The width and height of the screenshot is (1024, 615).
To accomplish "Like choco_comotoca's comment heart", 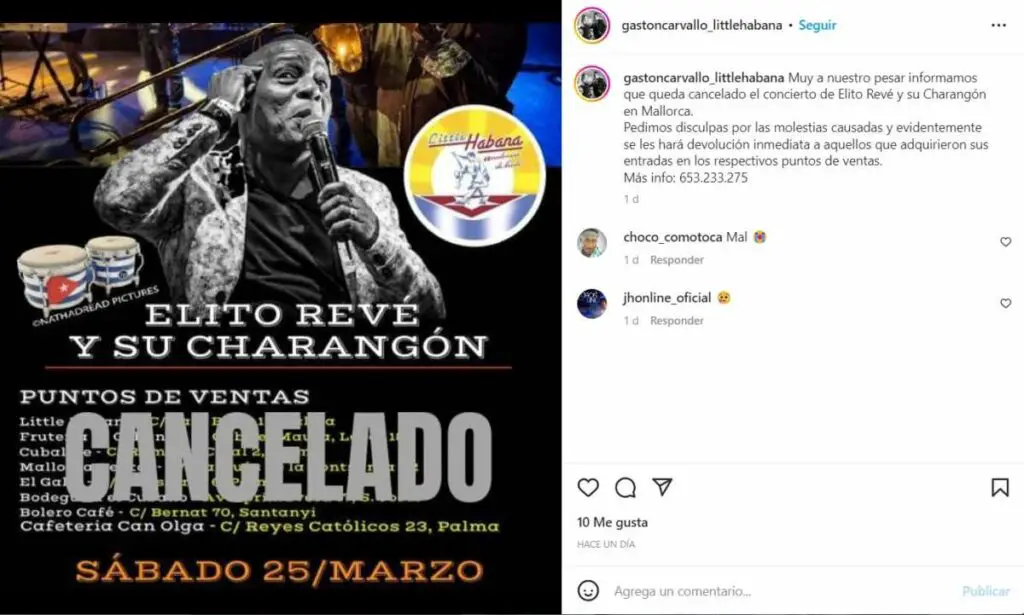I will 1006,242.
